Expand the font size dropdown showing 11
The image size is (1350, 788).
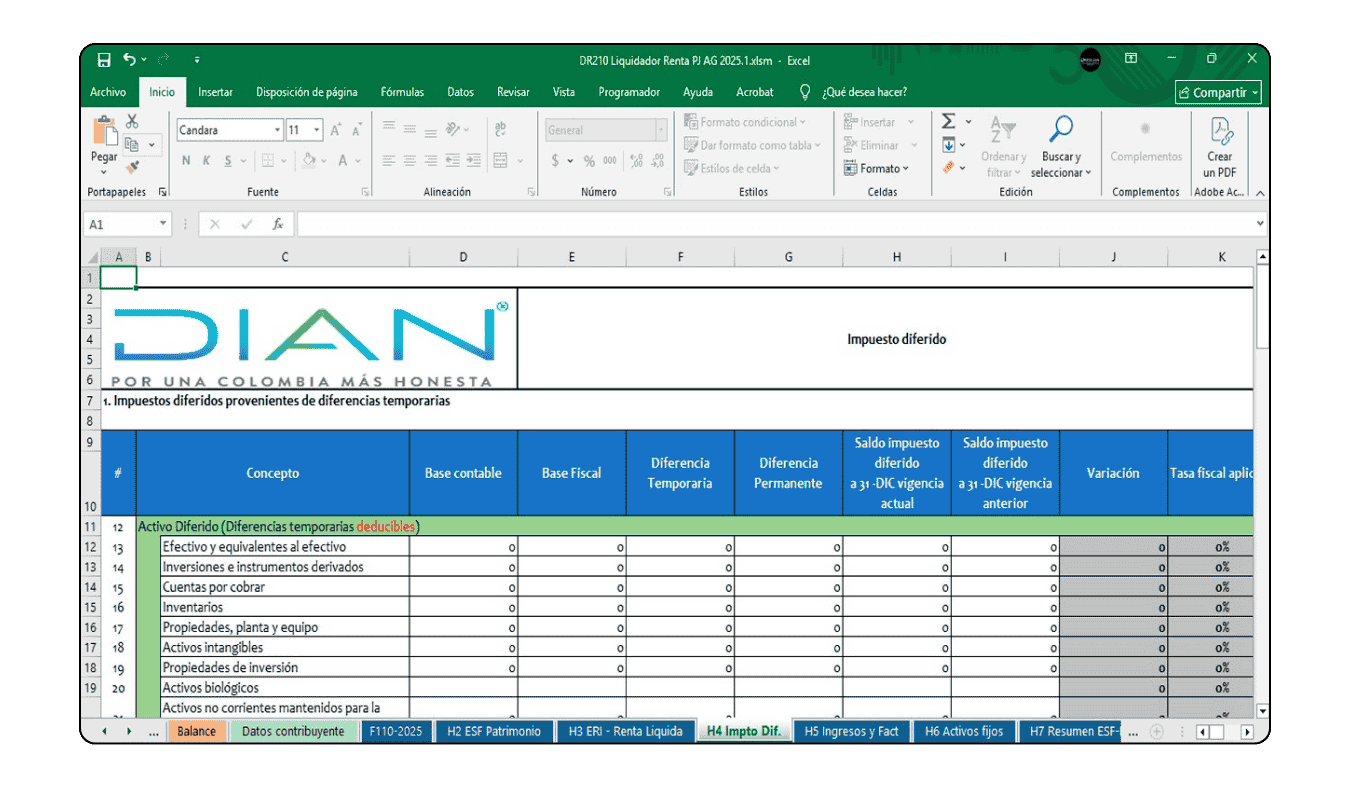pyautogui.click(x=317, y=131)
